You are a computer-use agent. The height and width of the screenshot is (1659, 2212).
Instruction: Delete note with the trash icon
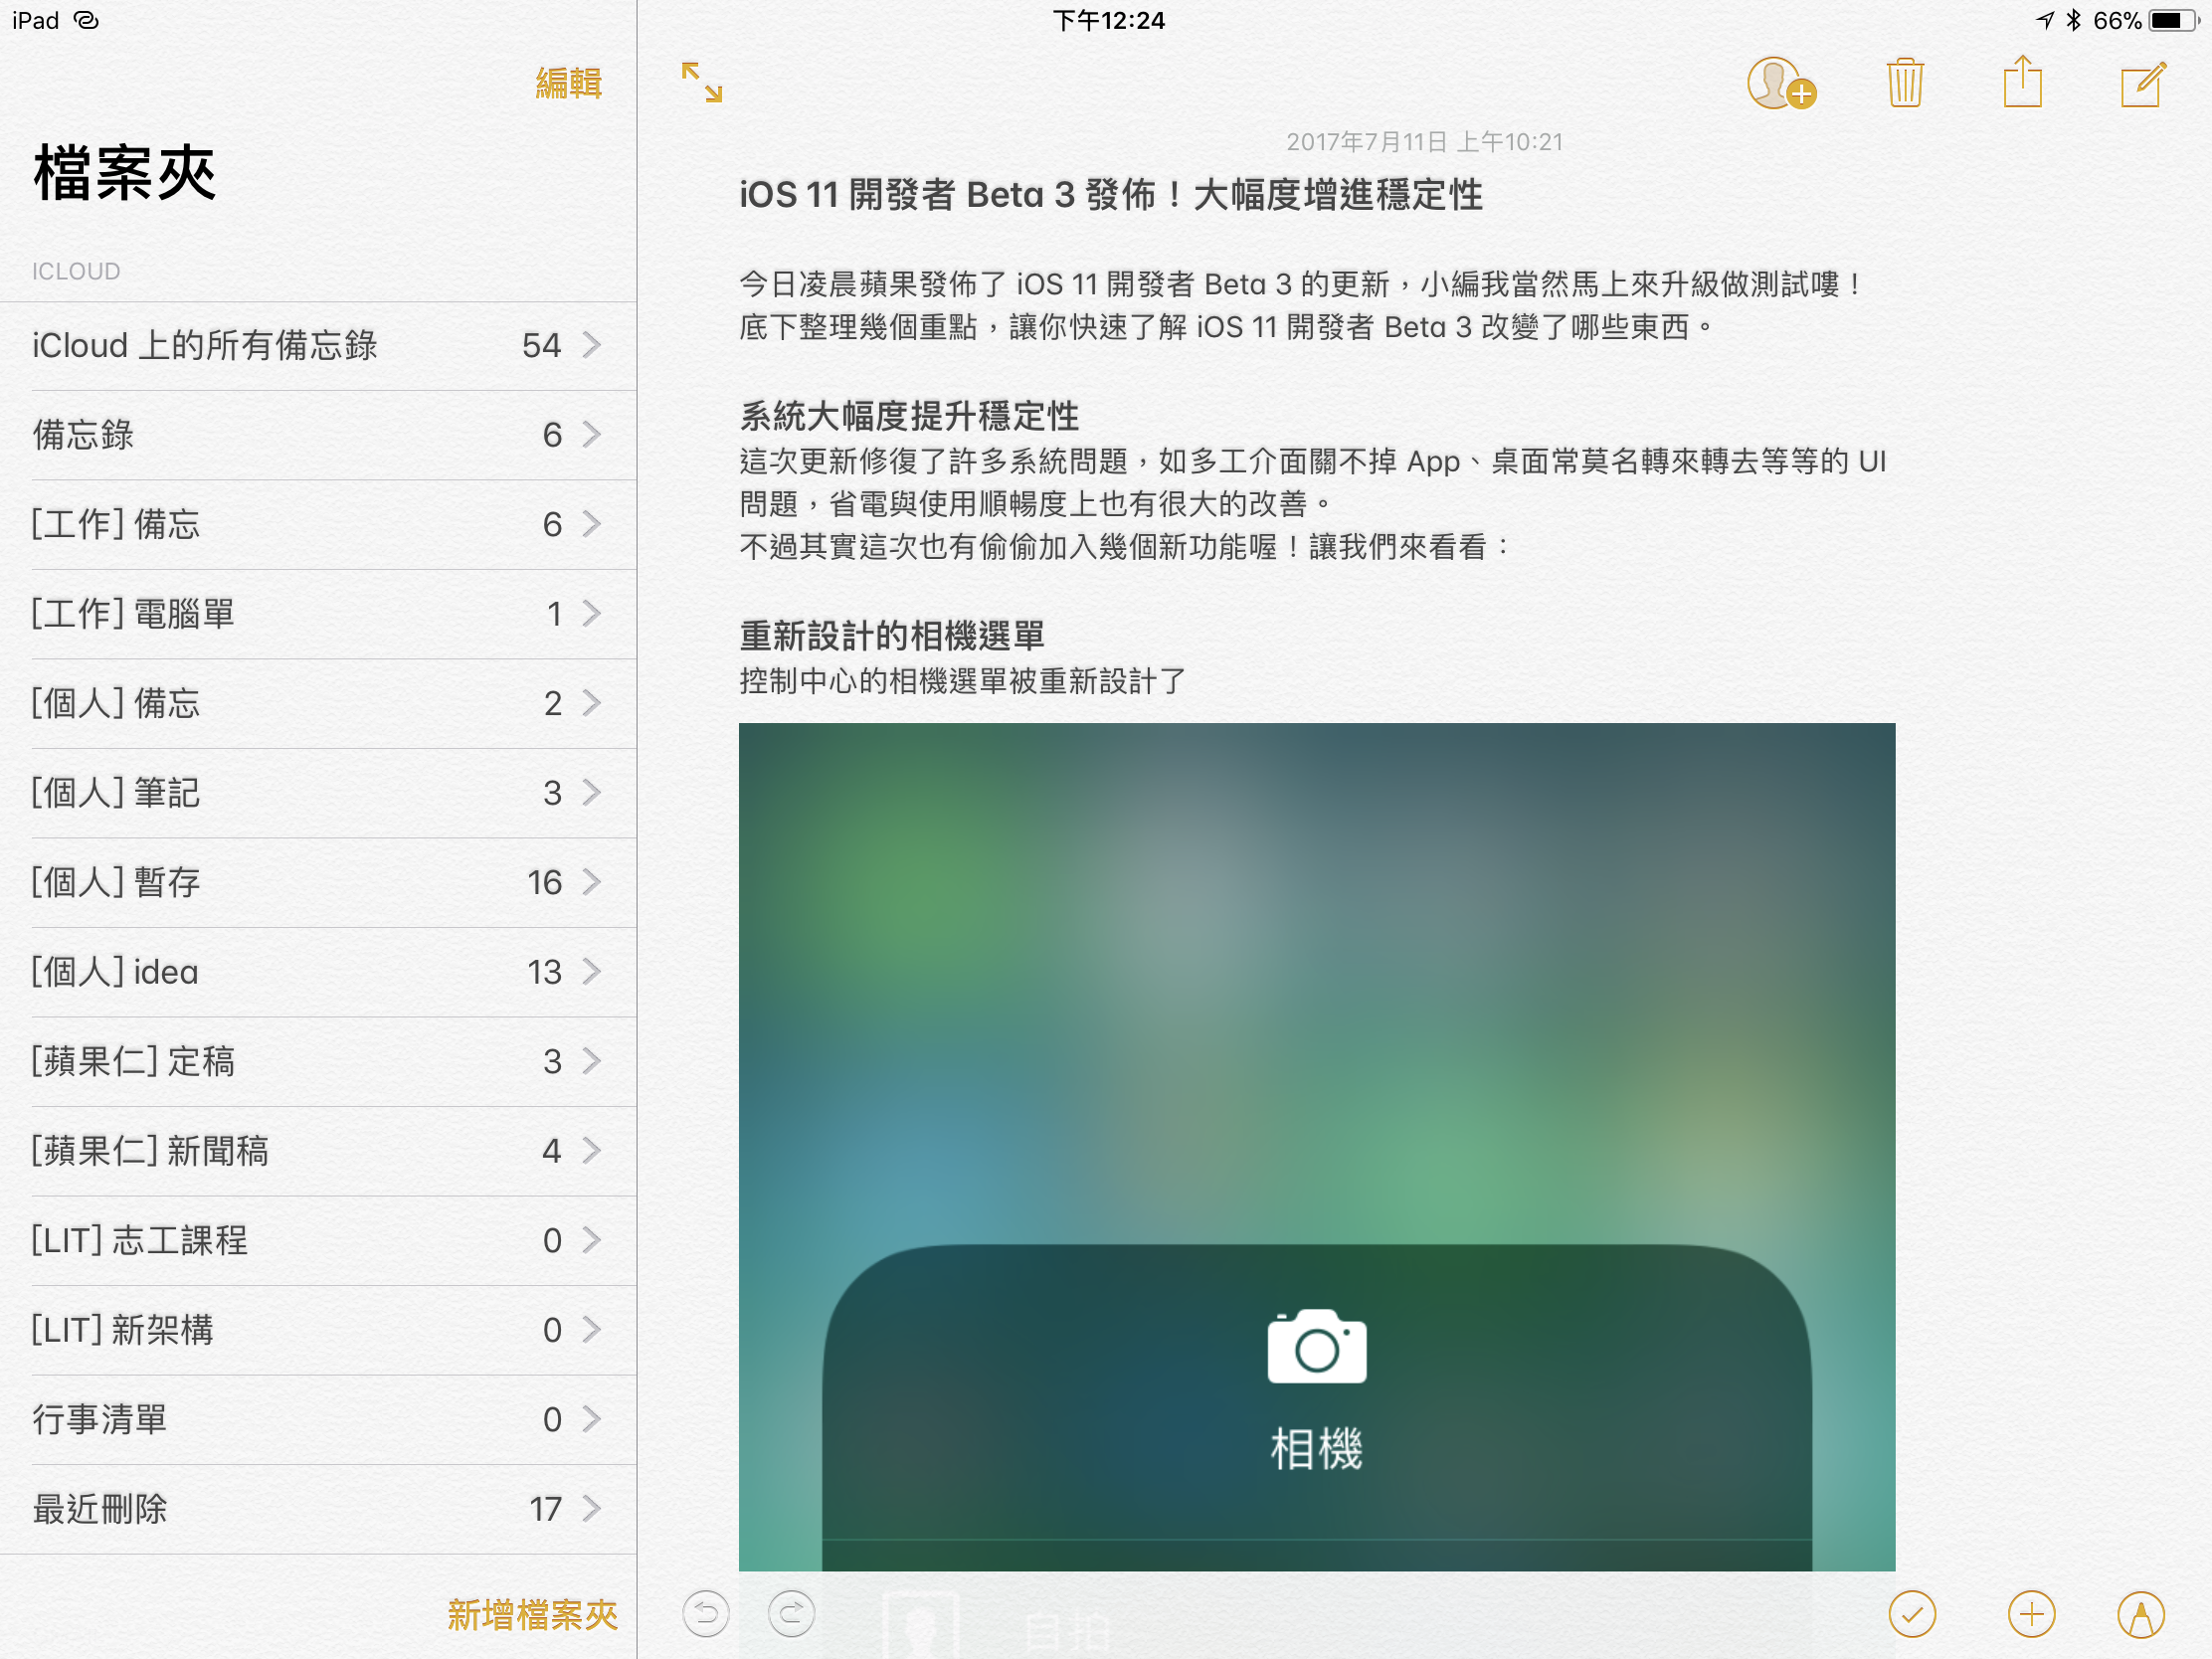click(1905, 82)
